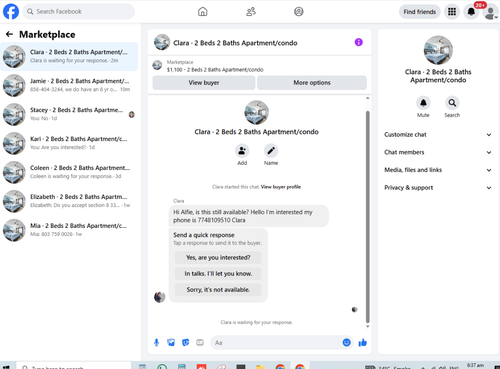
Task: Go to the Home feed icon
Action: pos(203,12)
